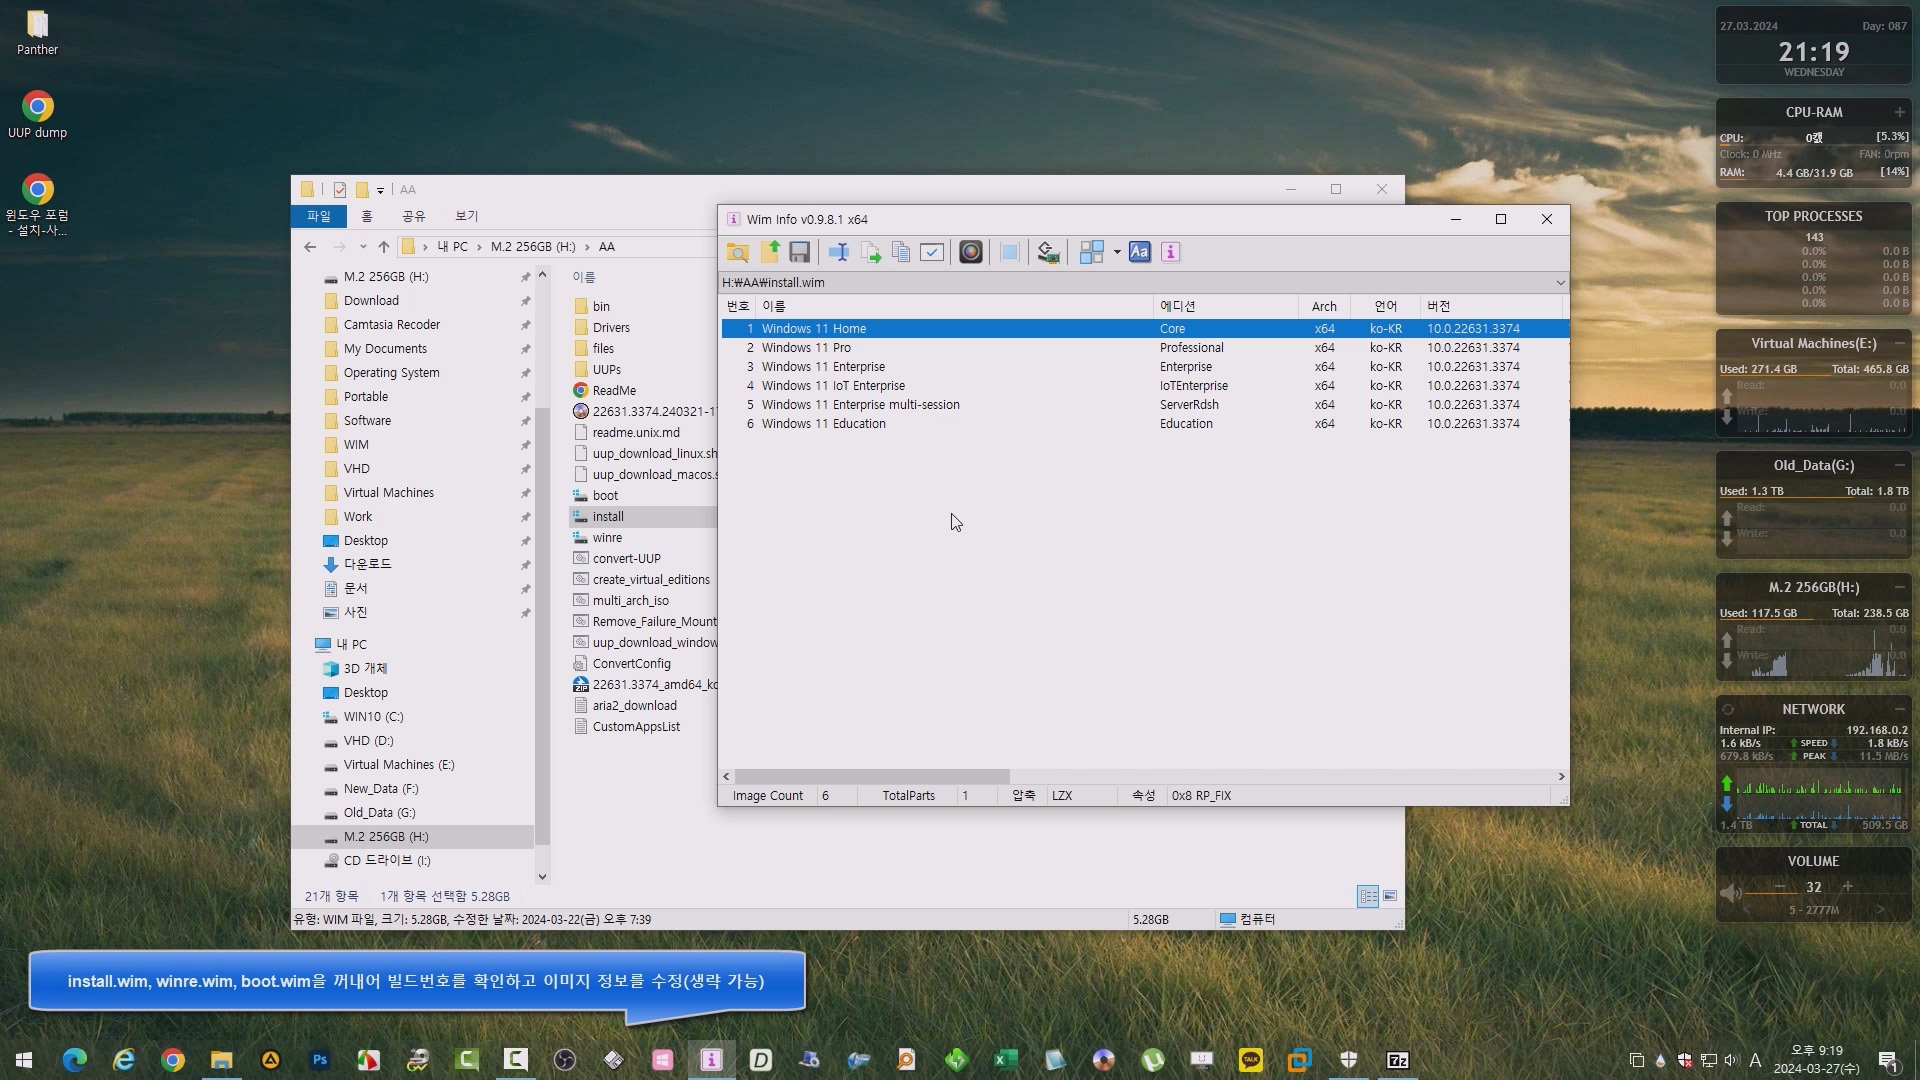Viewport: 1920px width, 1080px height.
Task: Select the ConvertConfig file
Action: [x=632, y=664]
